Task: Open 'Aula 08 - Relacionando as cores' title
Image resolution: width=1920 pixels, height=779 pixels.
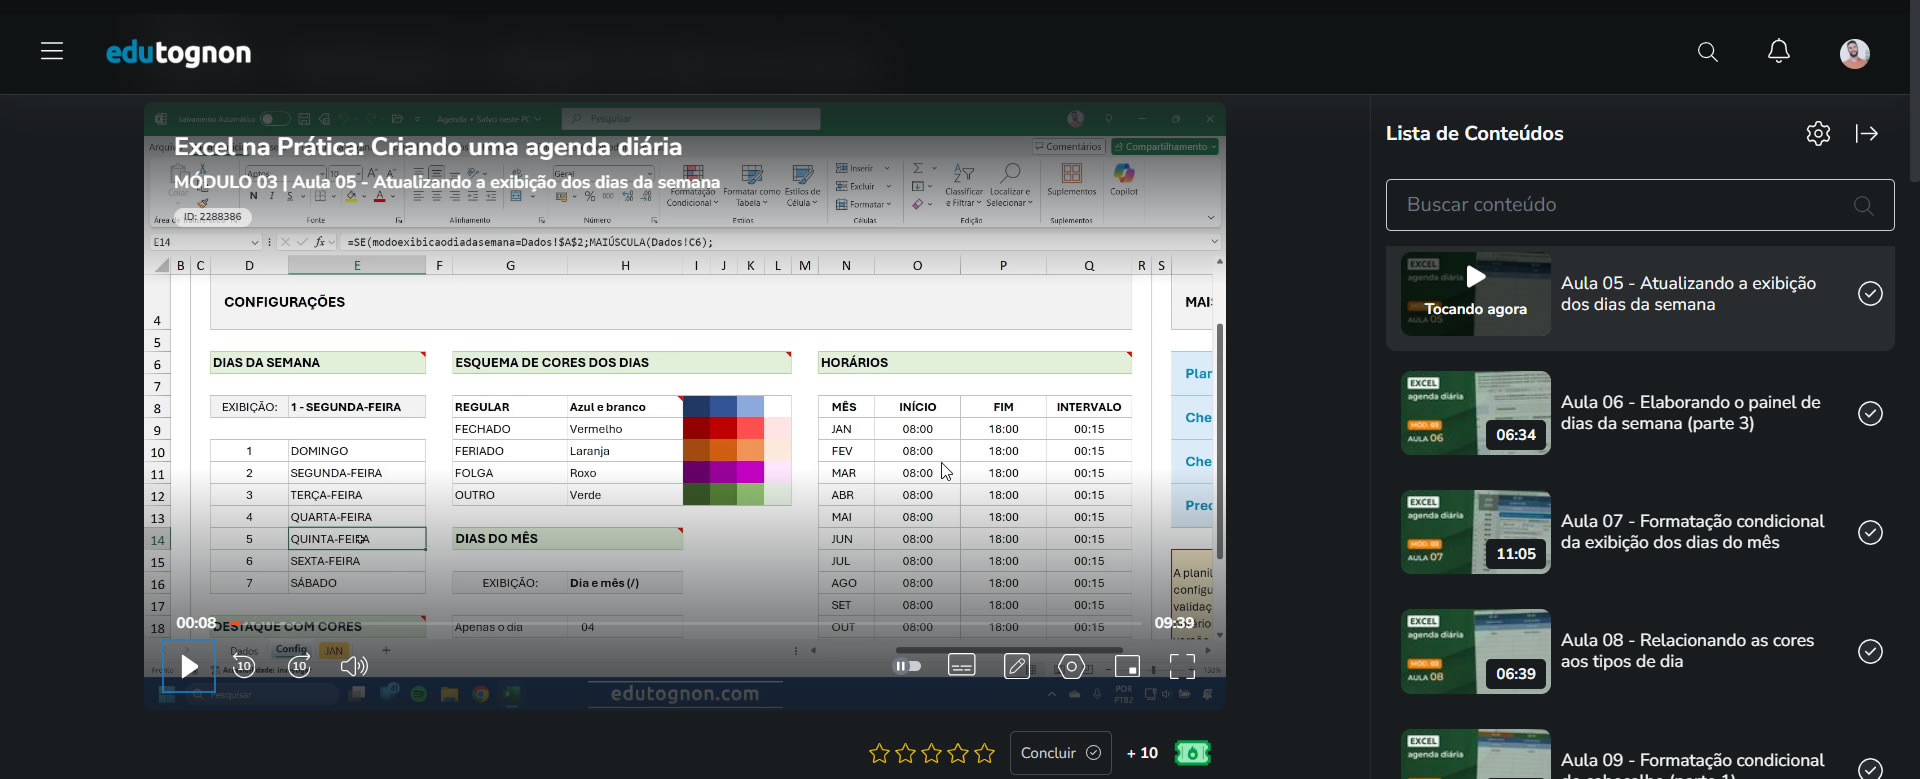Action: click(1688, 651)
